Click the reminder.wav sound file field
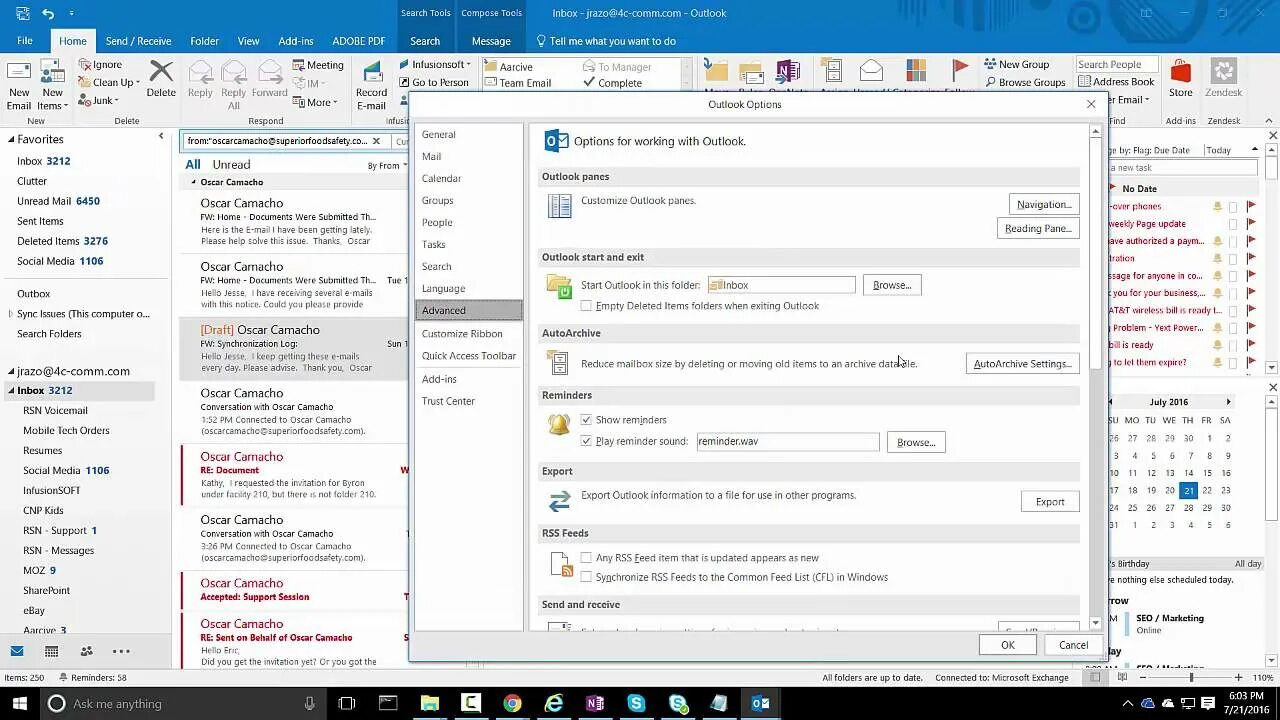Screen dimensions: 1280x720 [x=787, y=441]
